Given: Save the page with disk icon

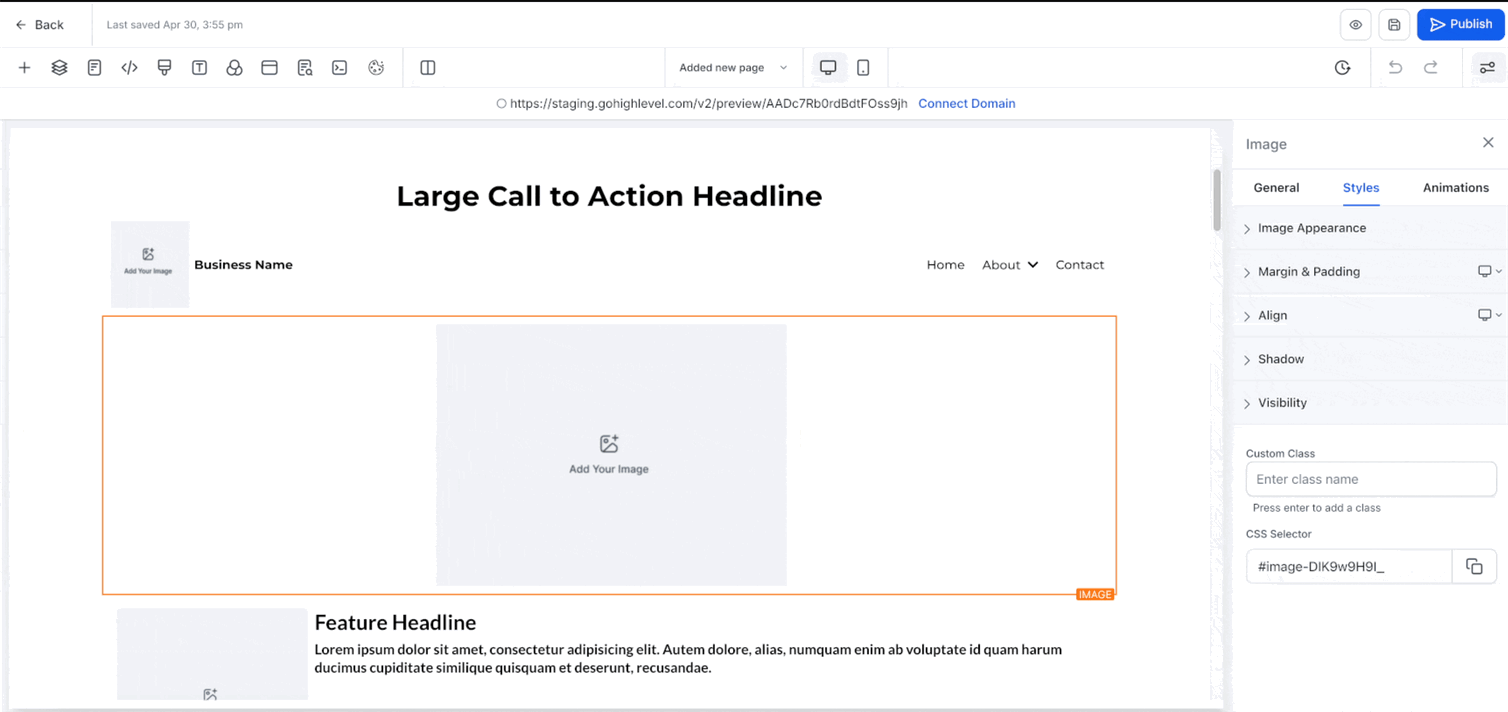Looking at the screenshot, I should (1394, 25).
